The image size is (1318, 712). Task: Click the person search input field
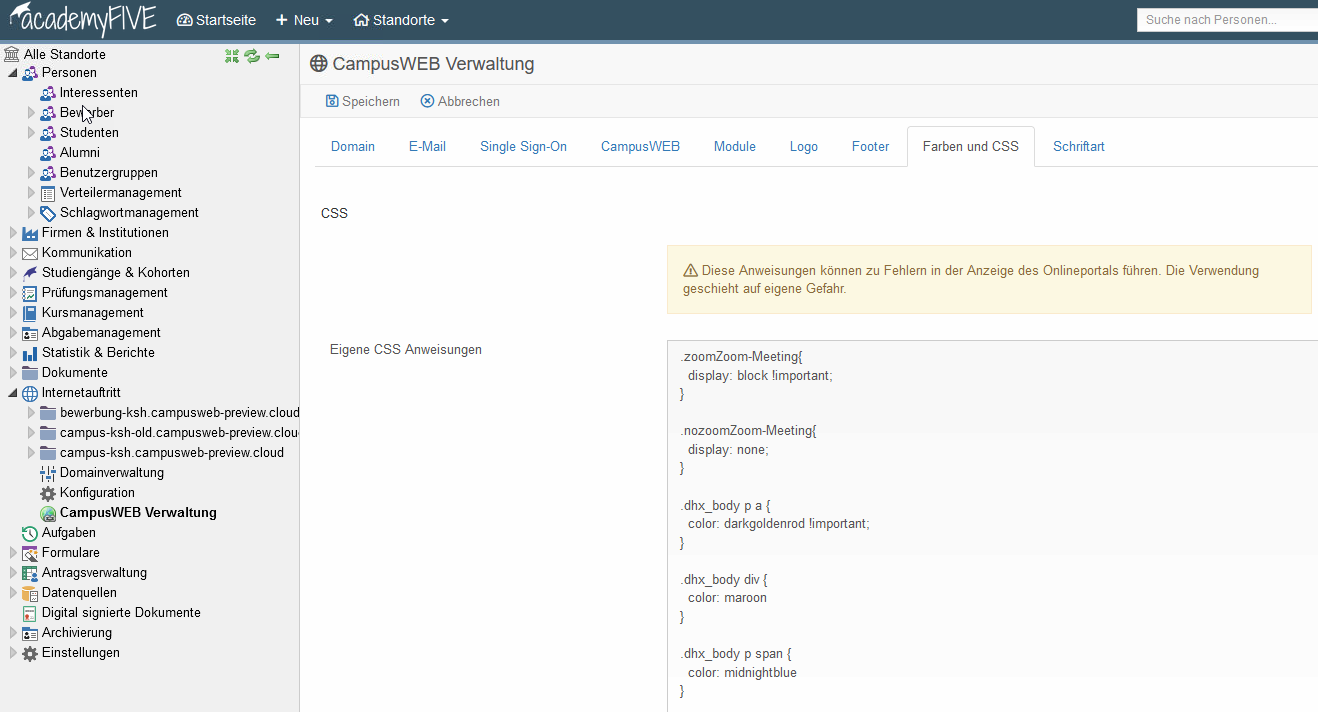pos(1226,20)
